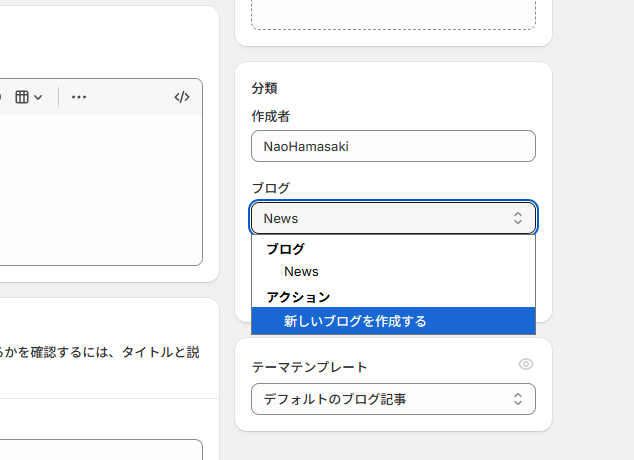Image resolution: width=634 pixels, height=460 pixels.
Task: Click inside the rich text editor body
Action: pyautogui.click(x=100, y=190)
